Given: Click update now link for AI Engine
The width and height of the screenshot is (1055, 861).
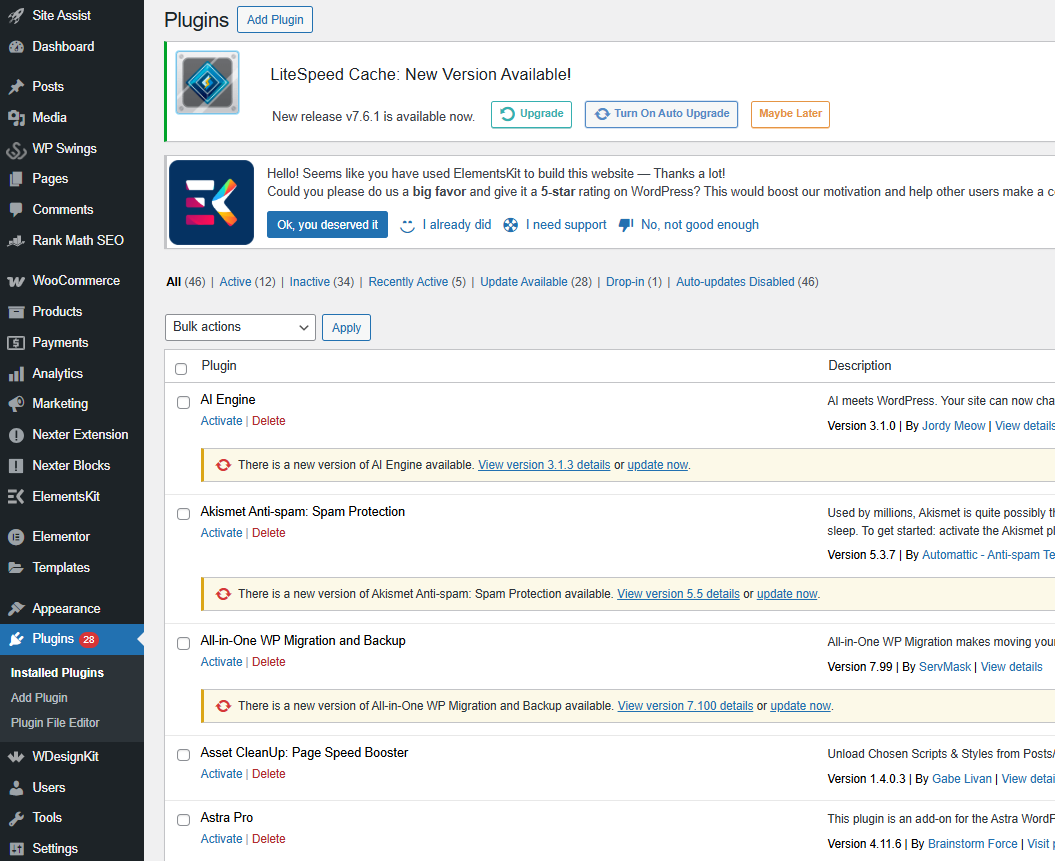Looking at the screenshot, I should pos(657,465).
